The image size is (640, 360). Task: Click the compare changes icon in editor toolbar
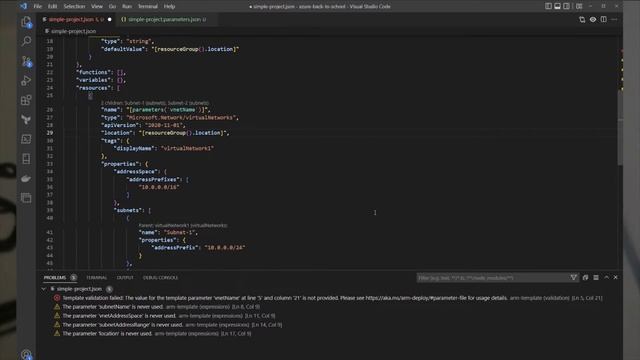[582, 19]
